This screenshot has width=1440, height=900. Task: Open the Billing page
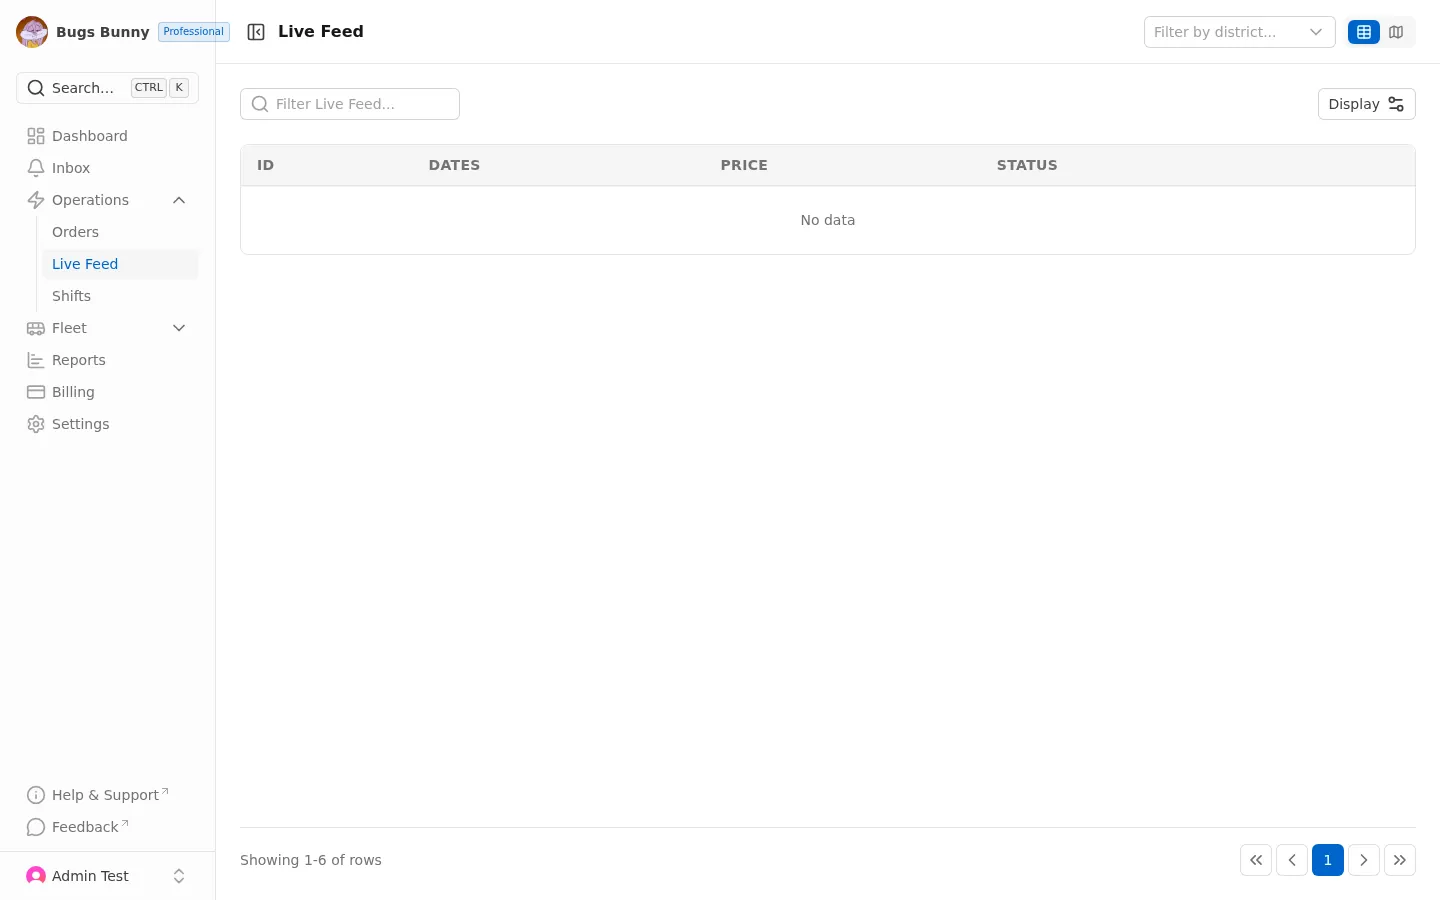(107, 392)
